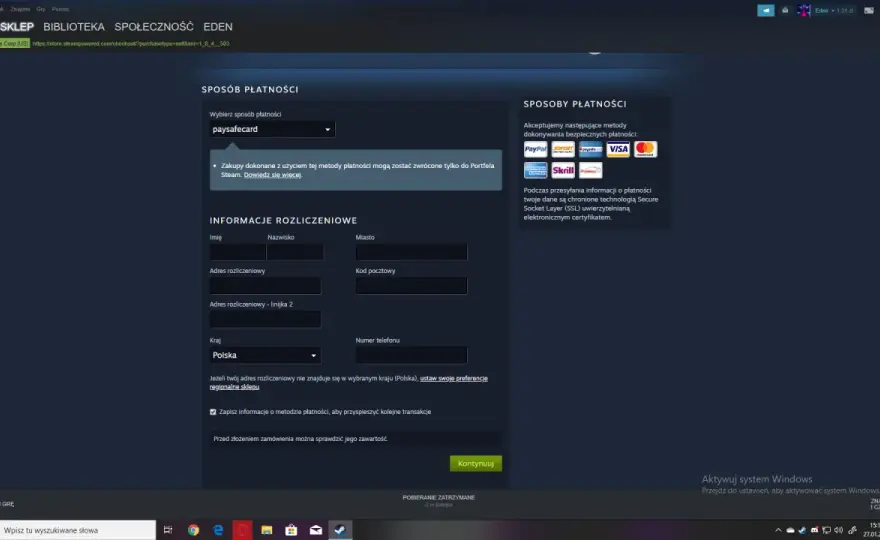Screen dimensions: 880x540
Task: Click the Skrill payment logo
Action: [x=562, y=170]
